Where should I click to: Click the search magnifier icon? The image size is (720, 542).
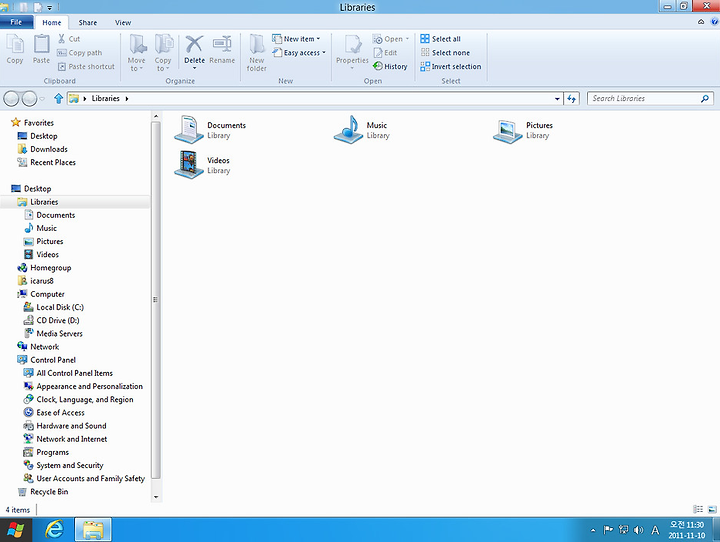(705, 98)
